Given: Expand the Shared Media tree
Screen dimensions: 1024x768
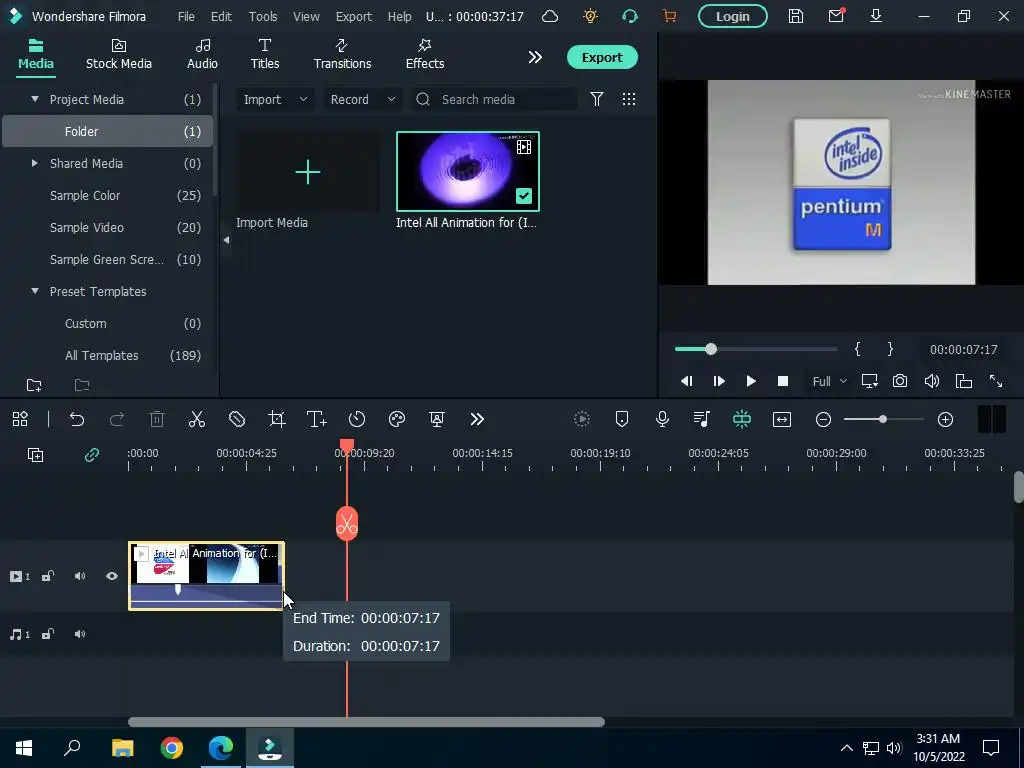Looking at the screenshot, I should pyautogui.click(x=35, y=163).
